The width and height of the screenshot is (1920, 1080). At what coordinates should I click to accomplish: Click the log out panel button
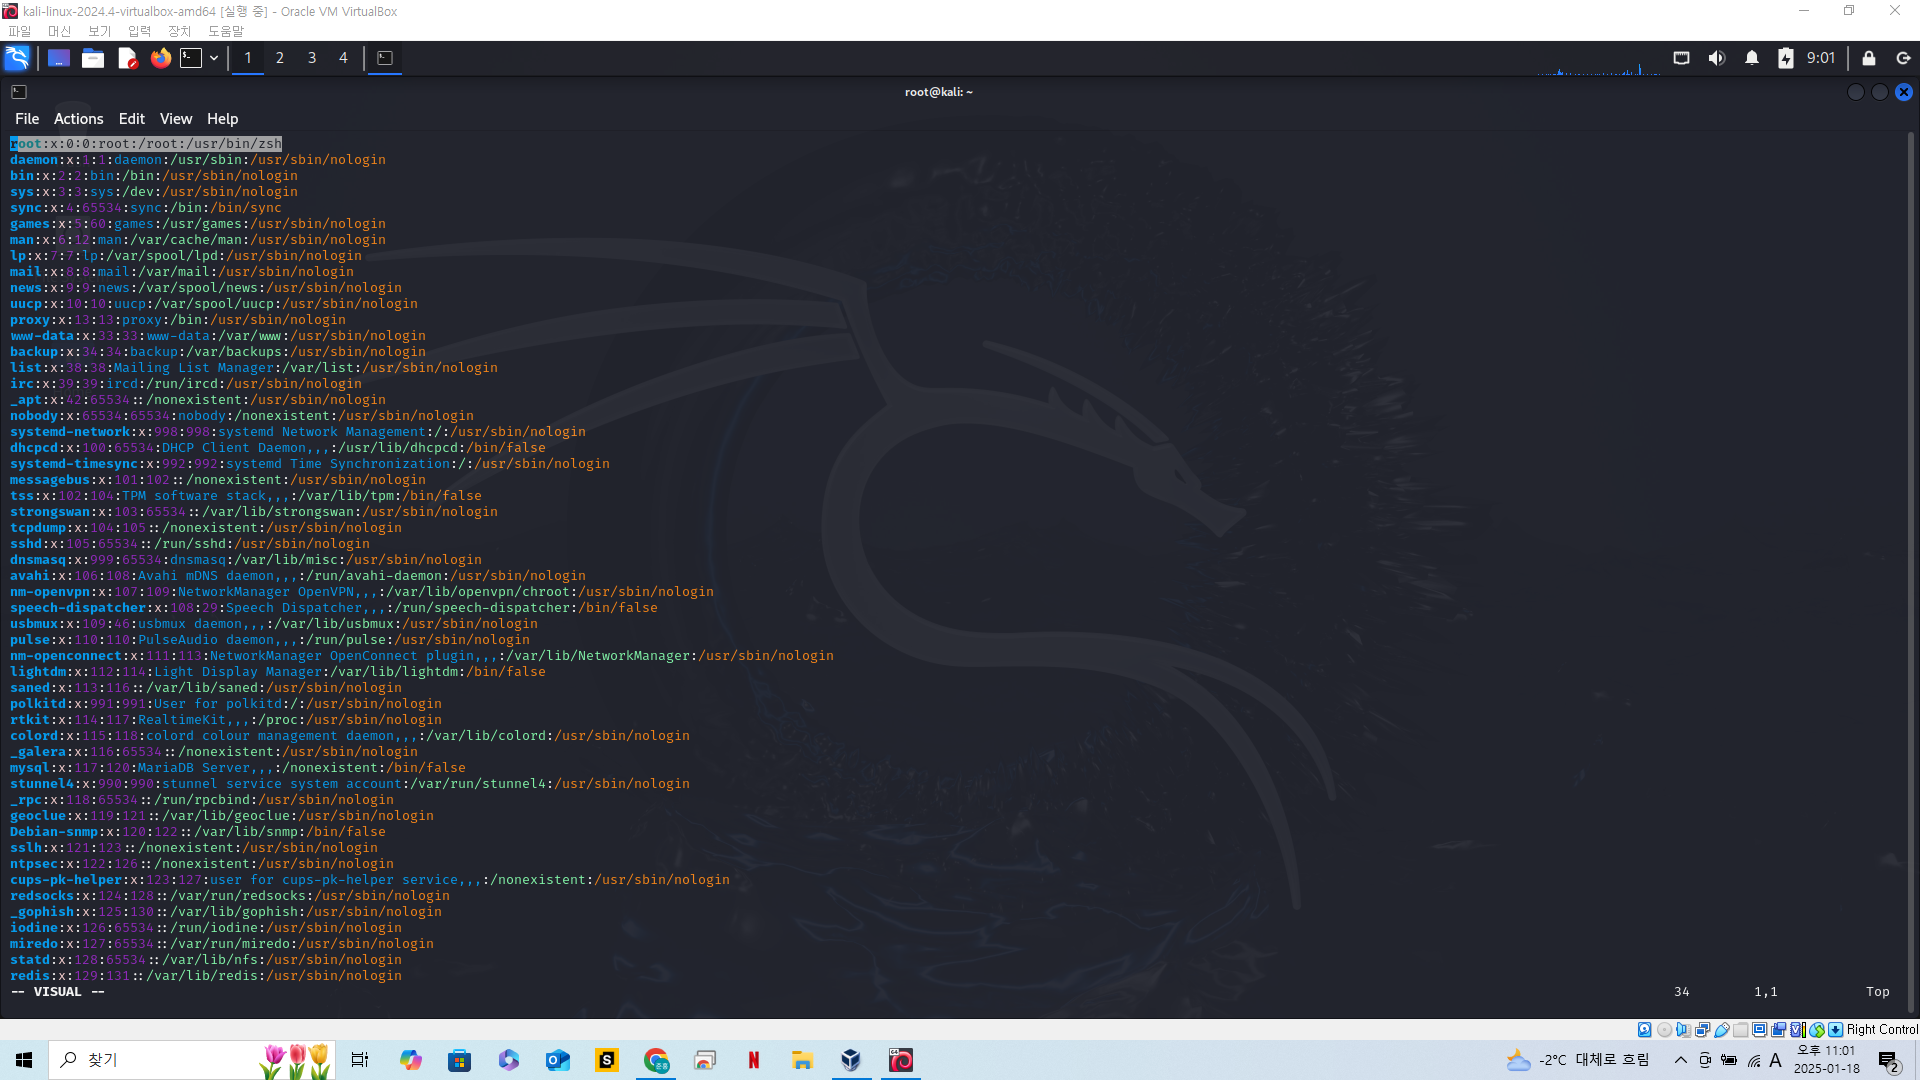(1903, 58)
